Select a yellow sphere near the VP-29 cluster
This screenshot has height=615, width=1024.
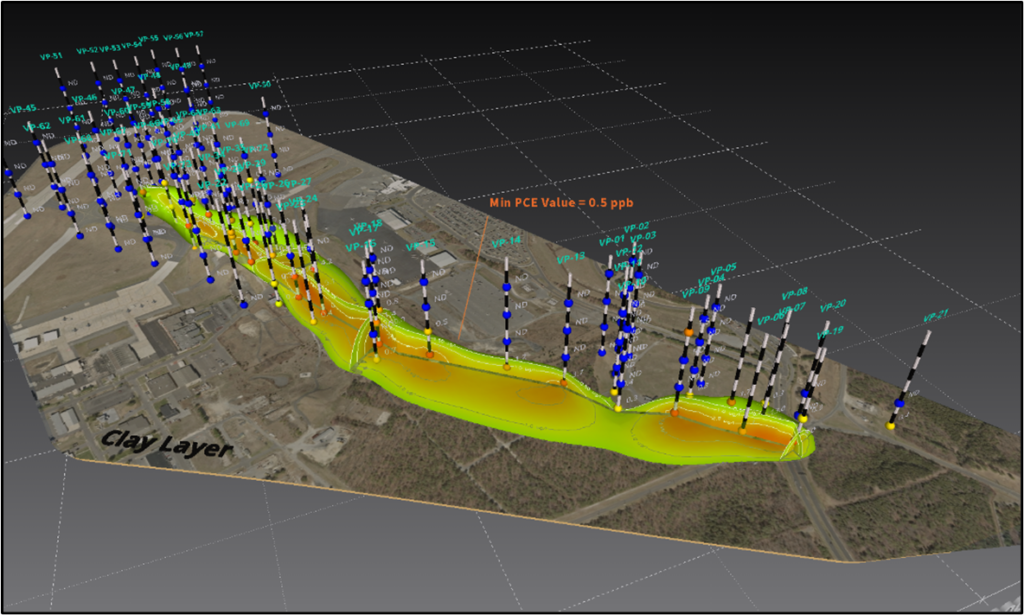[249, 180]
